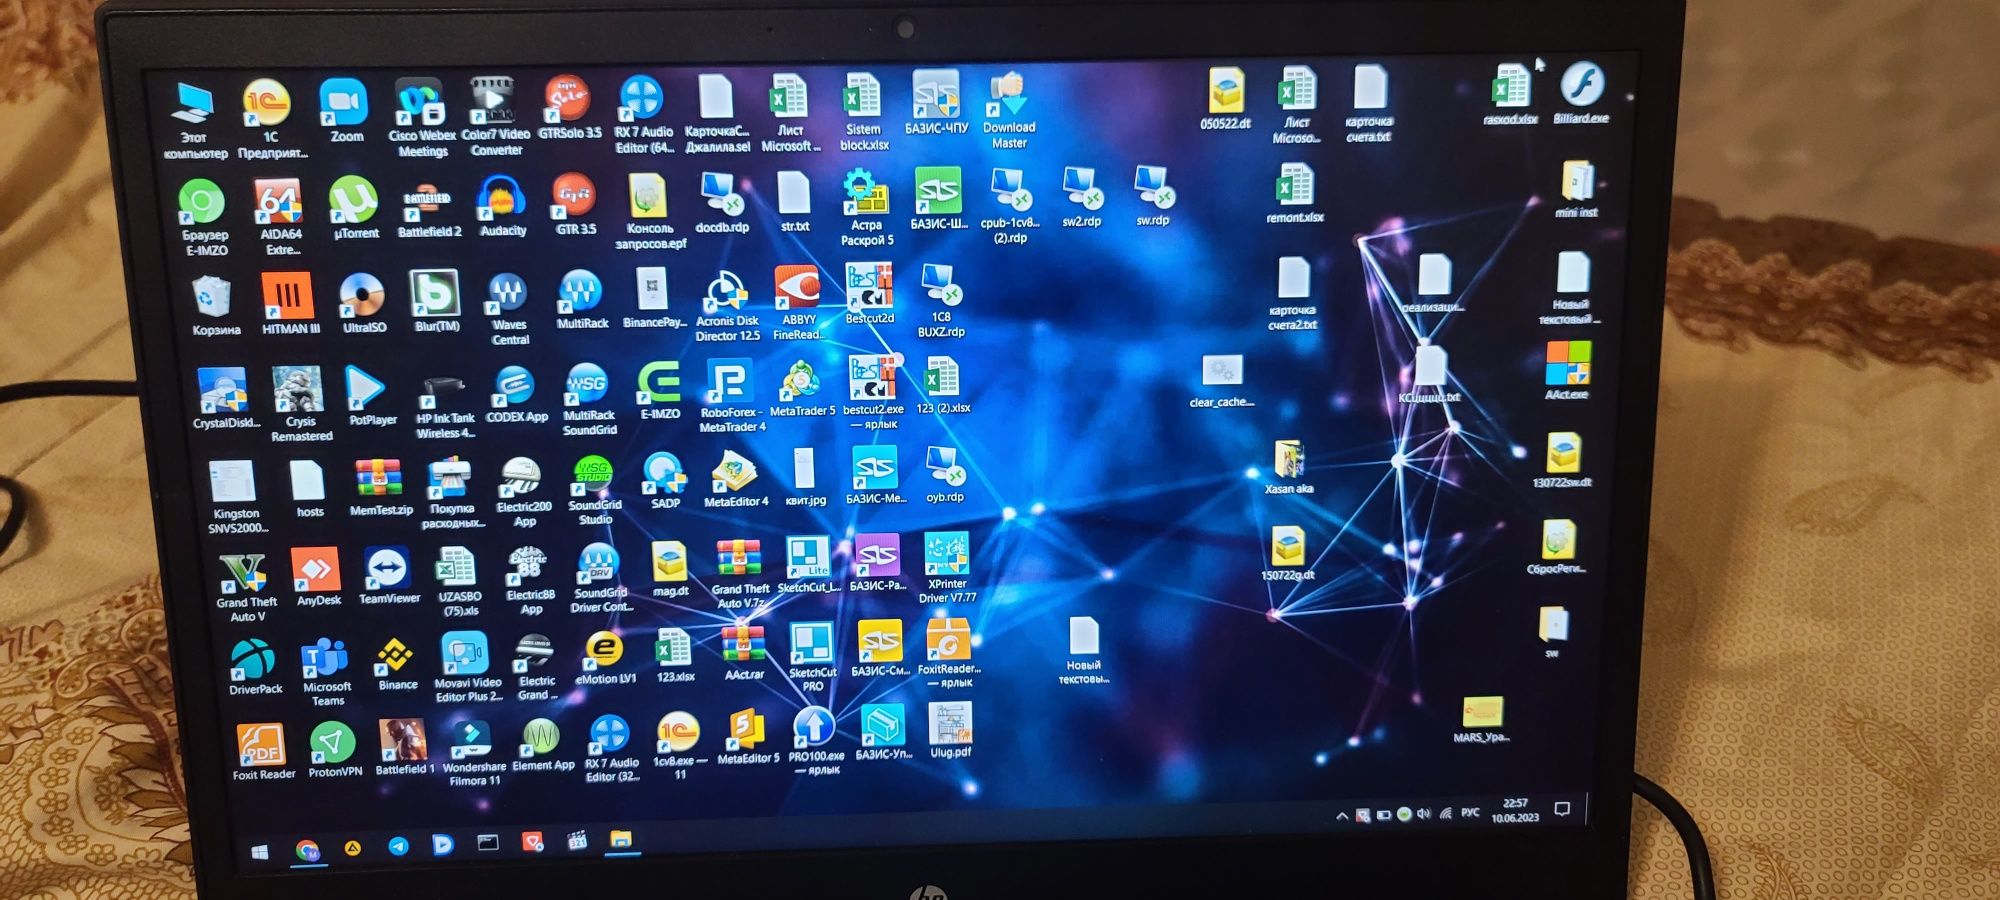Open Battlefield 2 shortcut
Screen dimensions: 2000x900
click(x=428, y=210)
